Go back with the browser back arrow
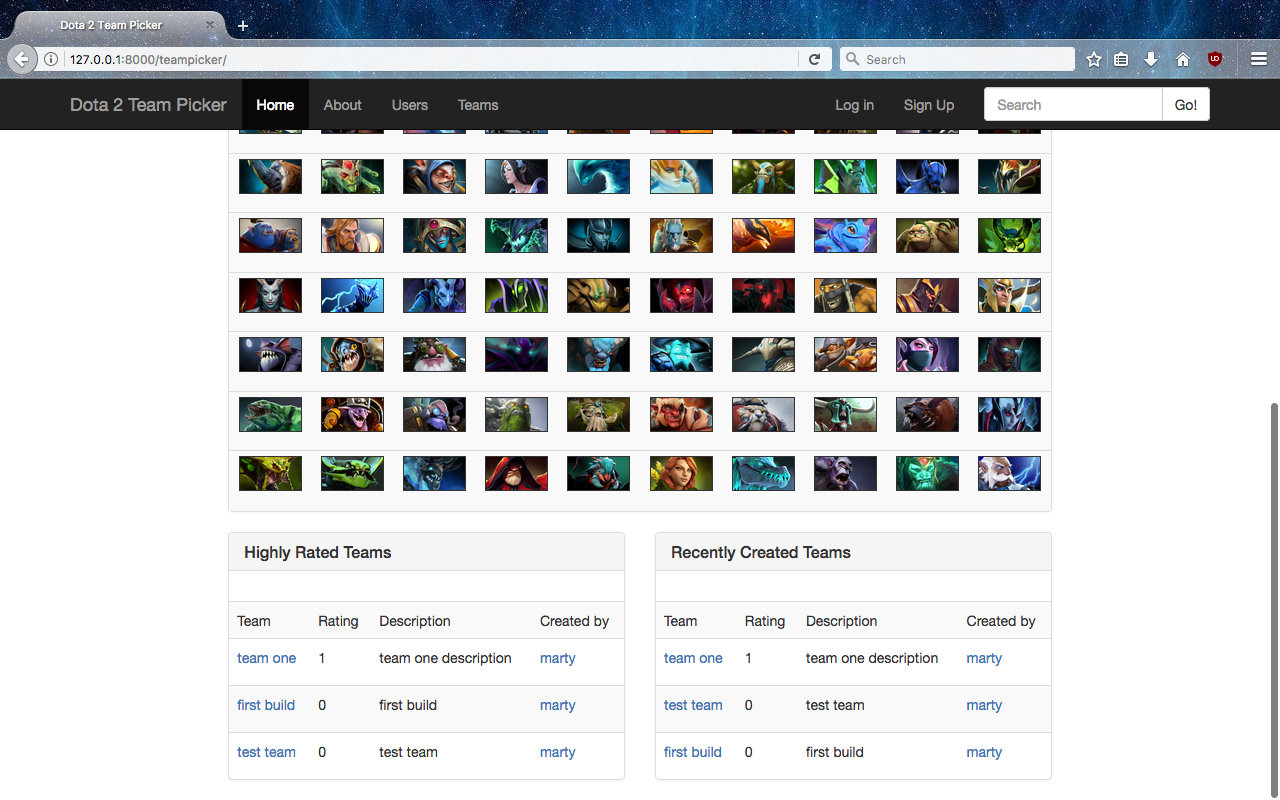Screen dimensions: 1280x800 tap(22, 59)
